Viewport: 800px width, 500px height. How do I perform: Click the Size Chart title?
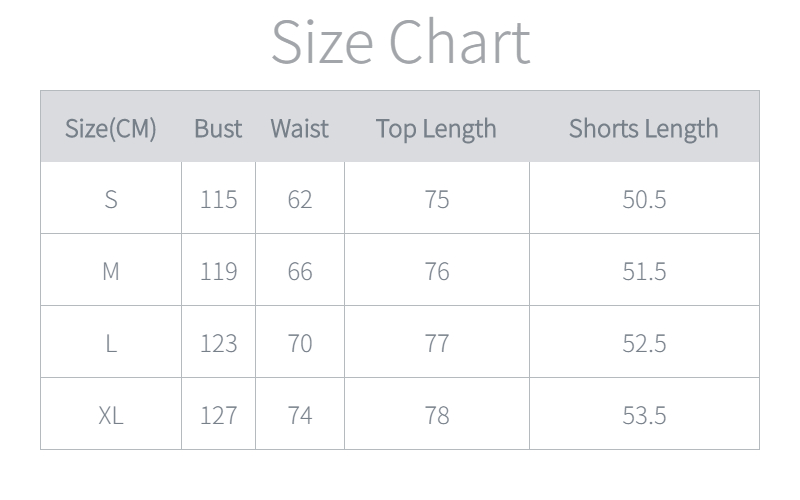400,42
